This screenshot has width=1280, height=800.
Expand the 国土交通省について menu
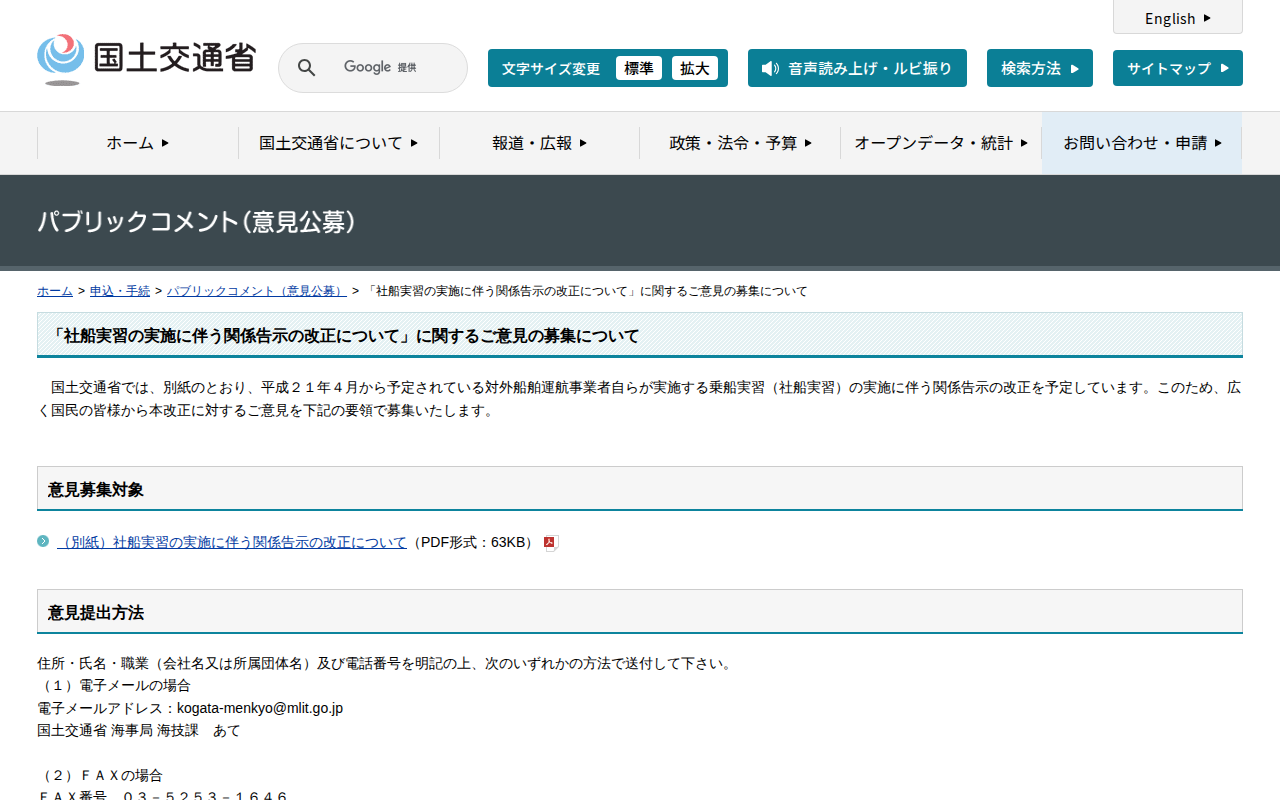point(338,143)
